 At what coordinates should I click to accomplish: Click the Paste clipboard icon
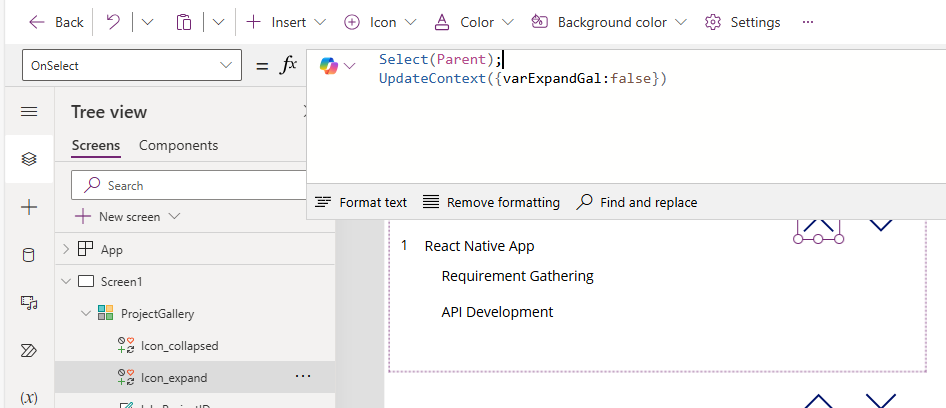183,22
